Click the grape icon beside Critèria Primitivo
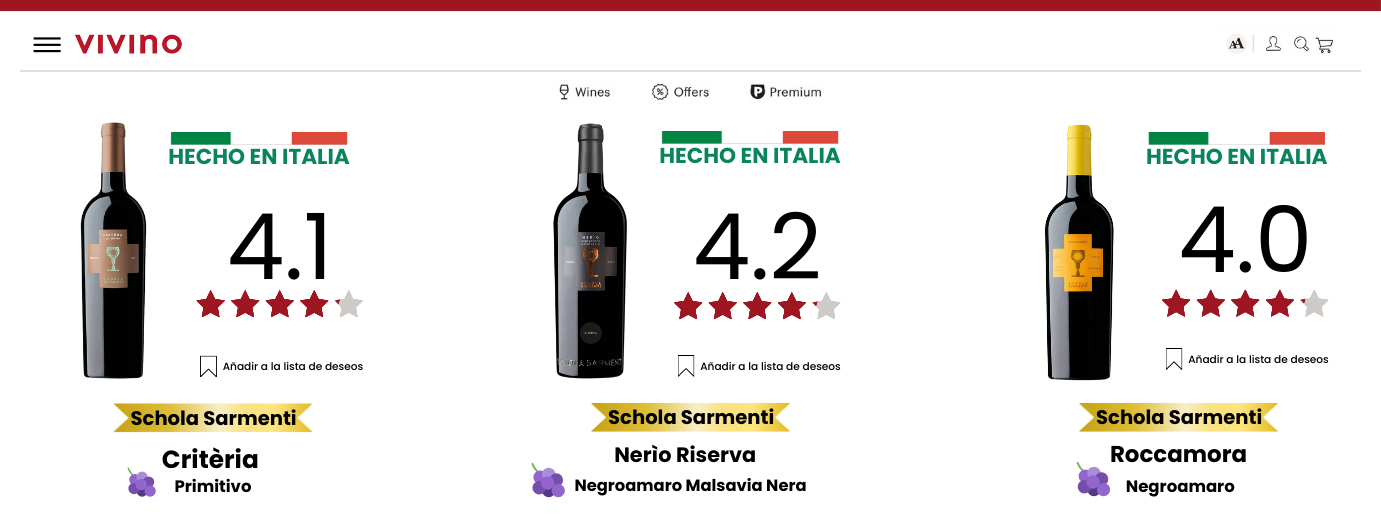Image resolution: width=1381 pixels, height=523 pixels. tap(142, 482)
